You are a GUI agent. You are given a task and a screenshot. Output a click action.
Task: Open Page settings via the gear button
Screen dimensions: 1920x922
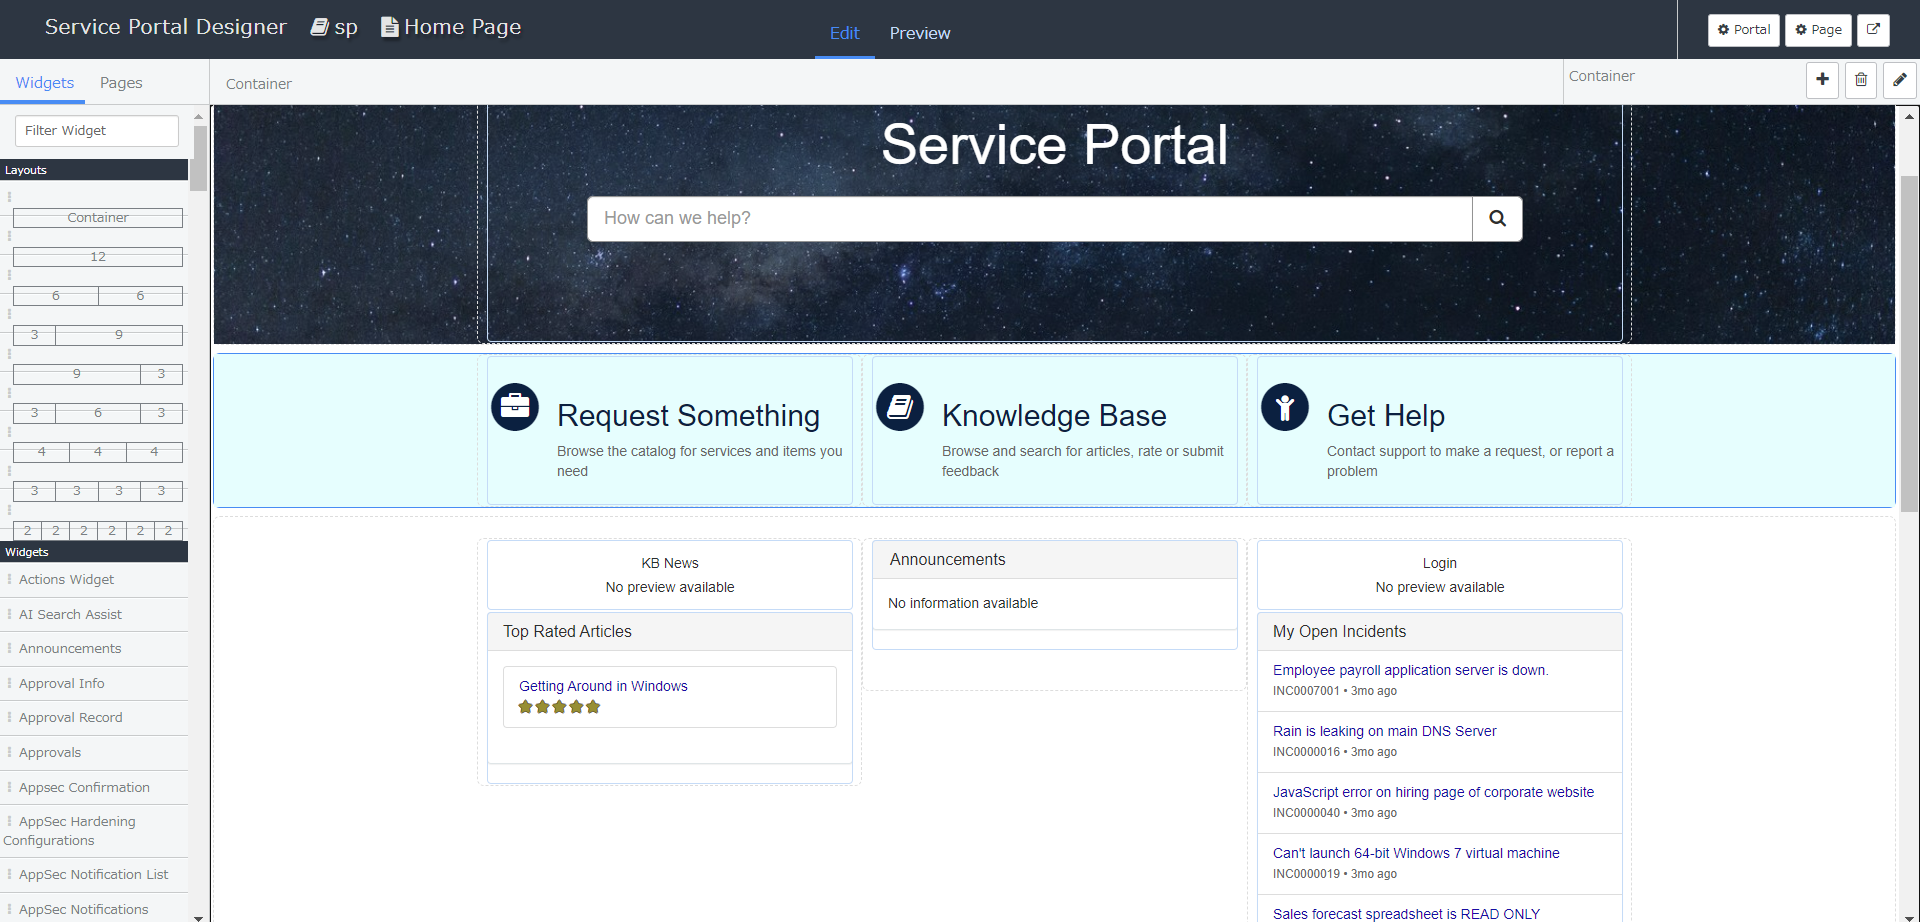pos(1817,30)
